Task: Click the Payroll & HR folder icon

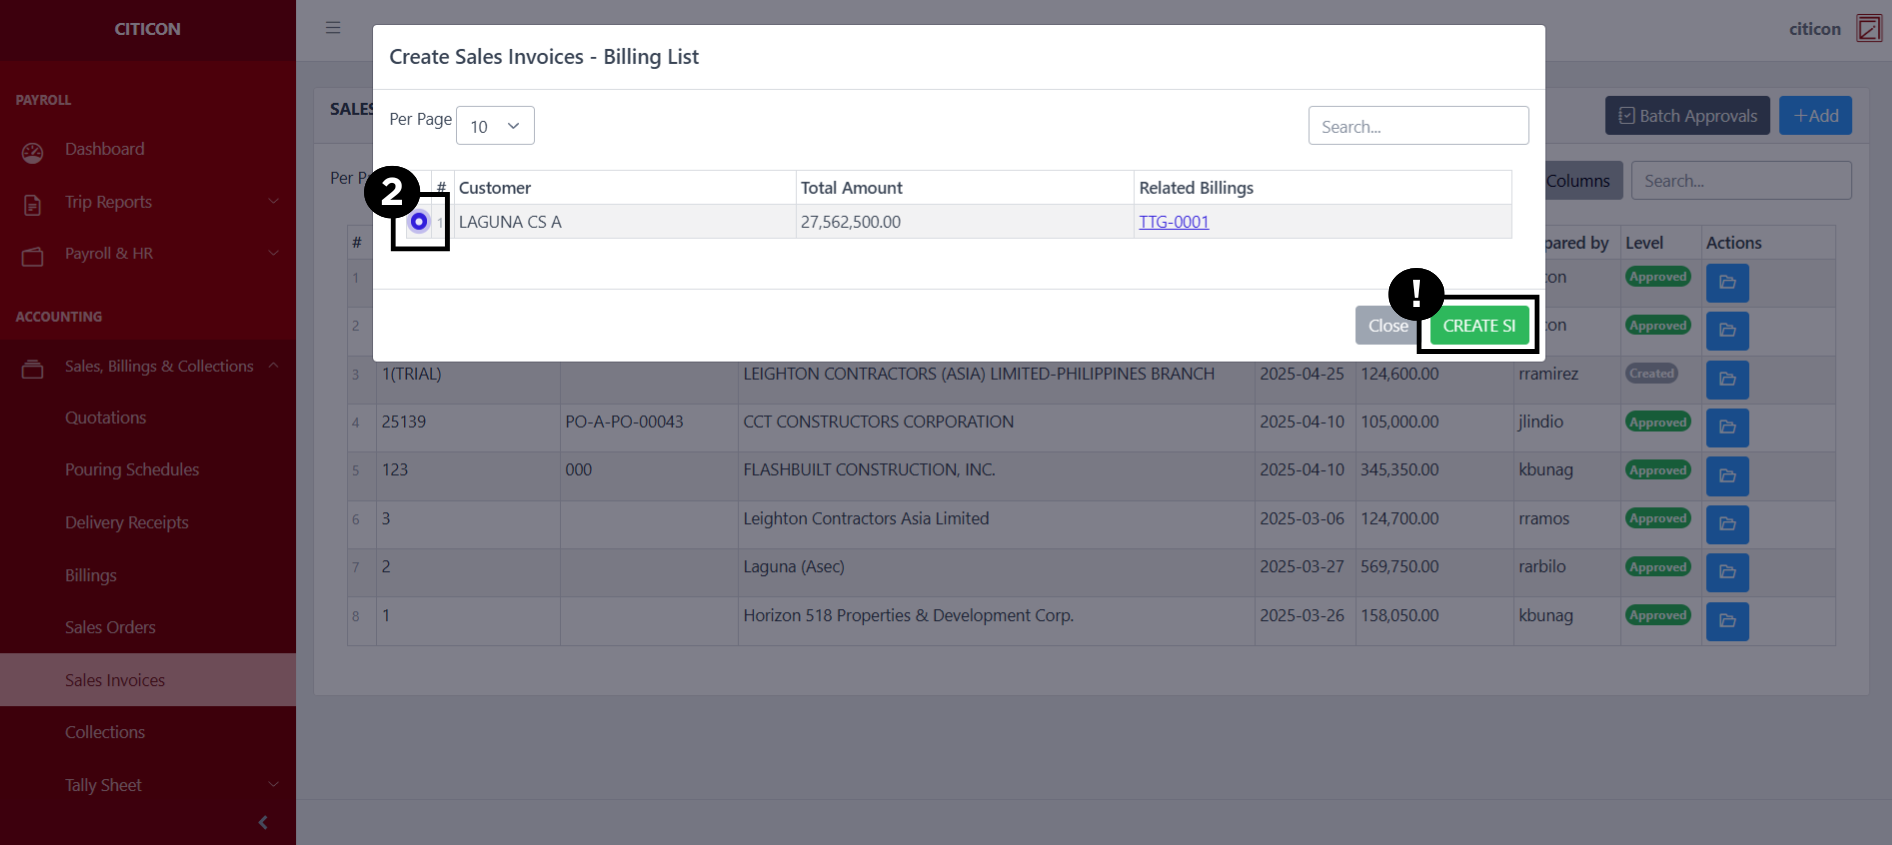Action: point(33,257)
